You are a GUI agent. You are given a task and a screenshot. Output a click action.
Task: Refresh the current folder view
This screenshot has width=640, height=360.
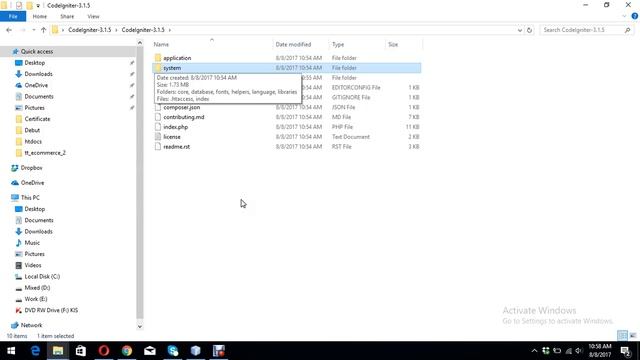click(529, 30)
